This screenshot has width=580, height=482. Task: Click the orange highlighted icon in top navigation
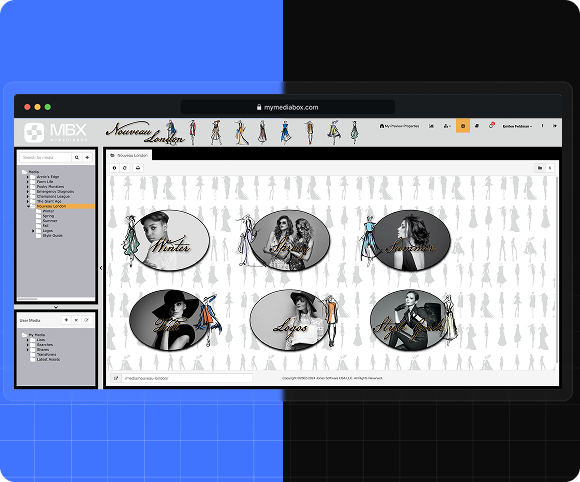pos(463,126)
